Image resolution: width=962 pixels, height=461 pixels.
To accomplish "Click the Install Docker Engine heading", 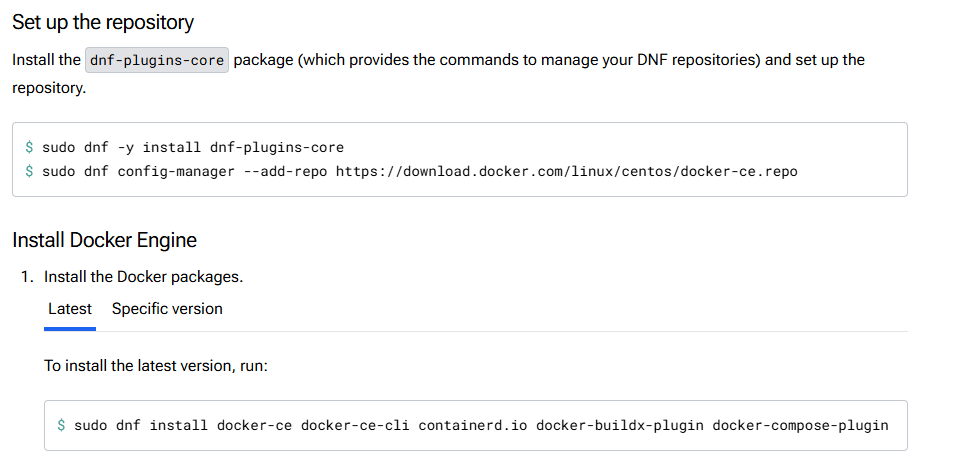I will coord(104,240).
